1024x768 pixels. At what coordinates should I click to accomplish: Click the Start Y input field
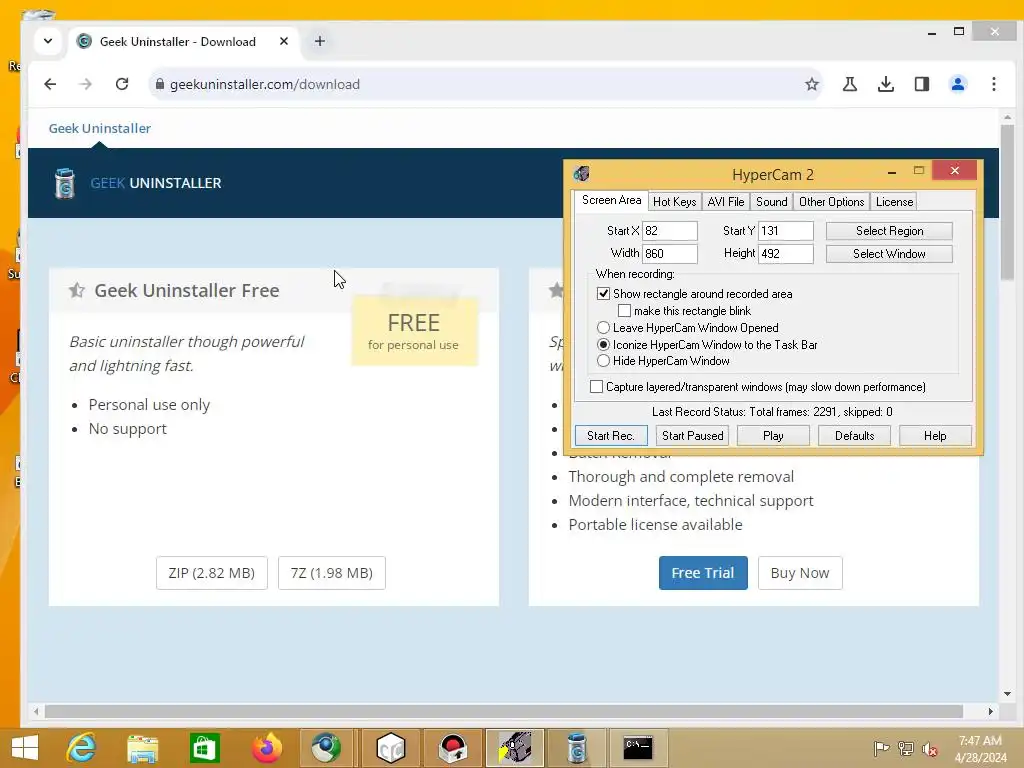[786, 231]
